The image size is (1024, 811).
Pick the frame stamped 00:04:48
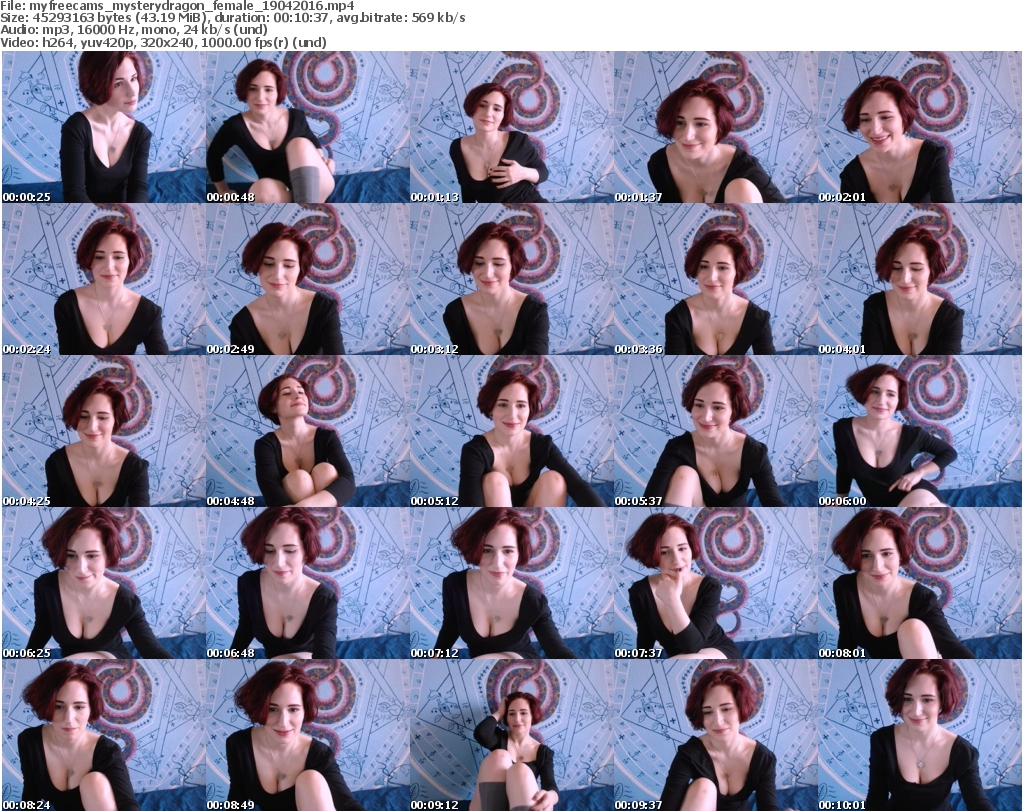[308, 432]
